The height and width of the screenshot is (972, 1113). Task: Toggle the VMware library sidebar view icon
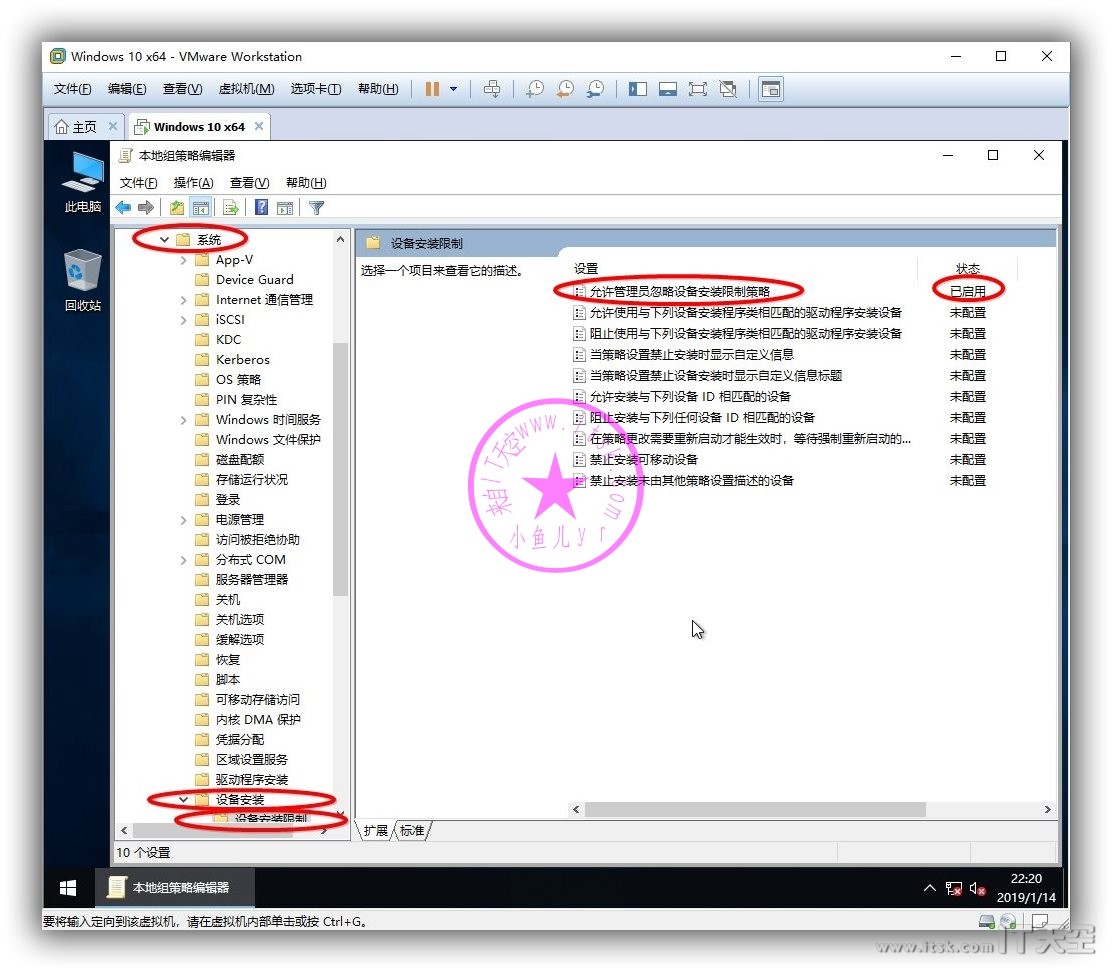pyautogui.click(x=637, y=89)
